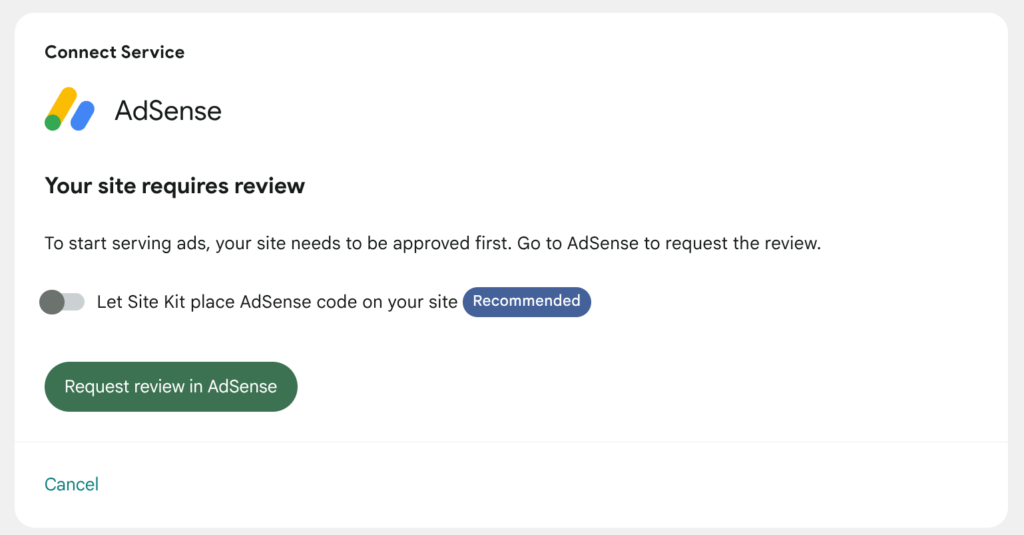1024x535 pixels.
Task: Click the "Let Site Kit place AdSense code" label
Action: click(x=277, y=301)
